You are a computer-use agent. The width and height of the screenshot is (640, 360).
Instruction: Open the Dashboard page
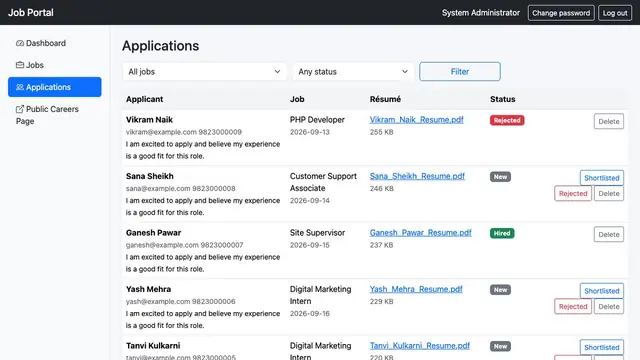55,43
